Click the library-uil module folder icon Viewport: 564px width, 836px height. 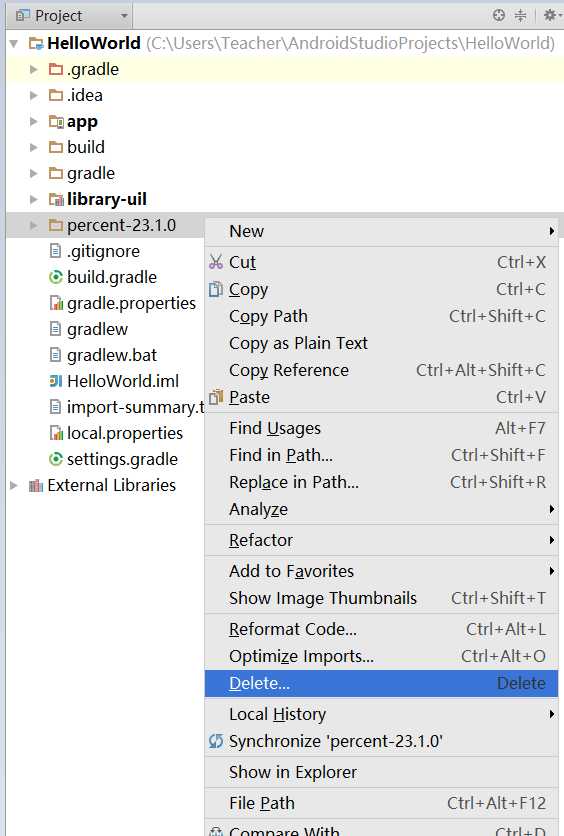point(56,199)
